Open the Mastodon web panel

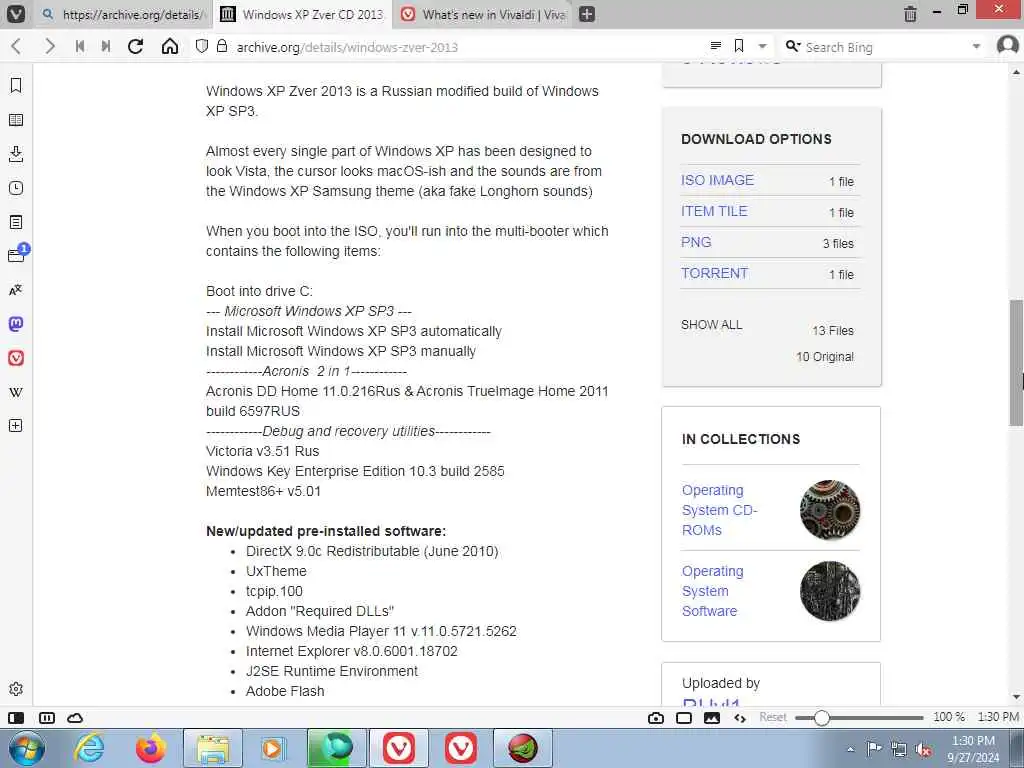tap(16, 324)
